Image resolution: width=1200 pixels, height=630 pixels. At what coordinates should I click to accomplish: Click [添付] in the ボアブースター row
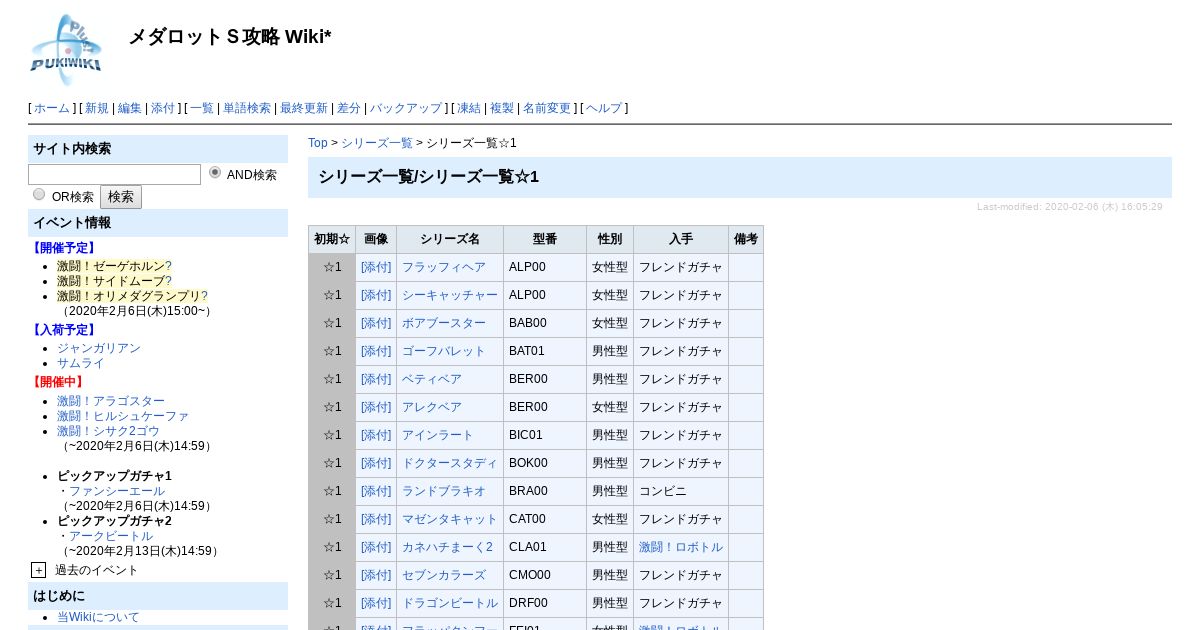pos(376,323)
